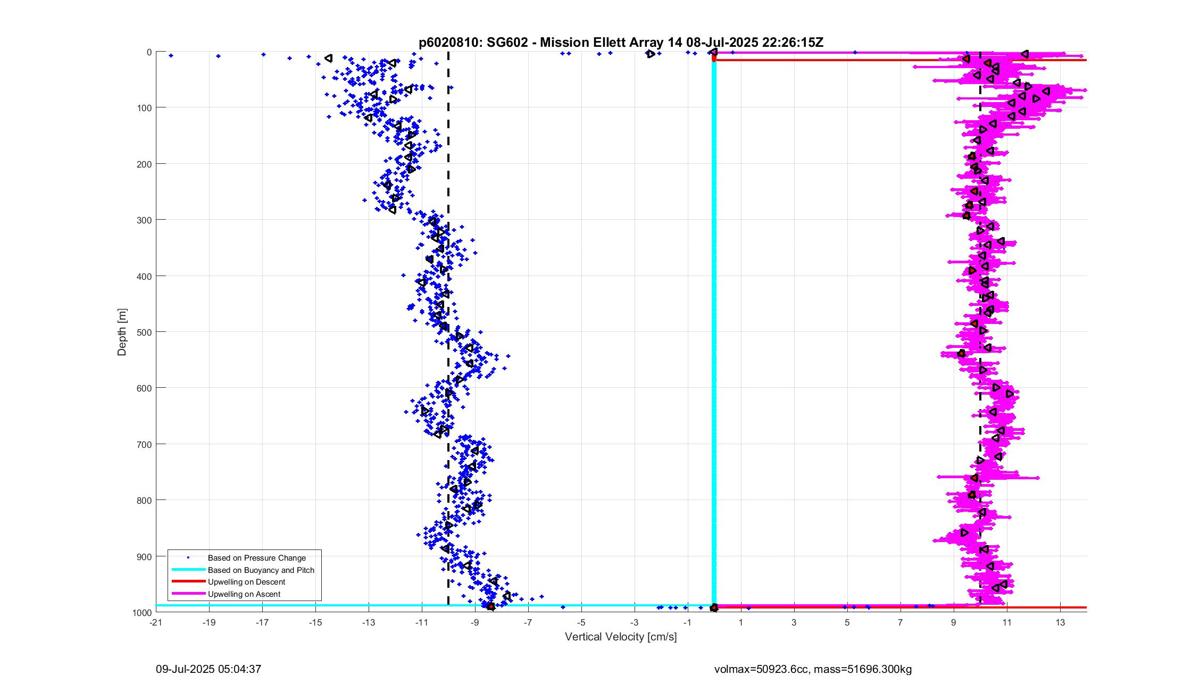Click the 'volmax=50923.6cc, mass=51696.300kg' text
The image size is (1200, 688).
coord(813,668)
